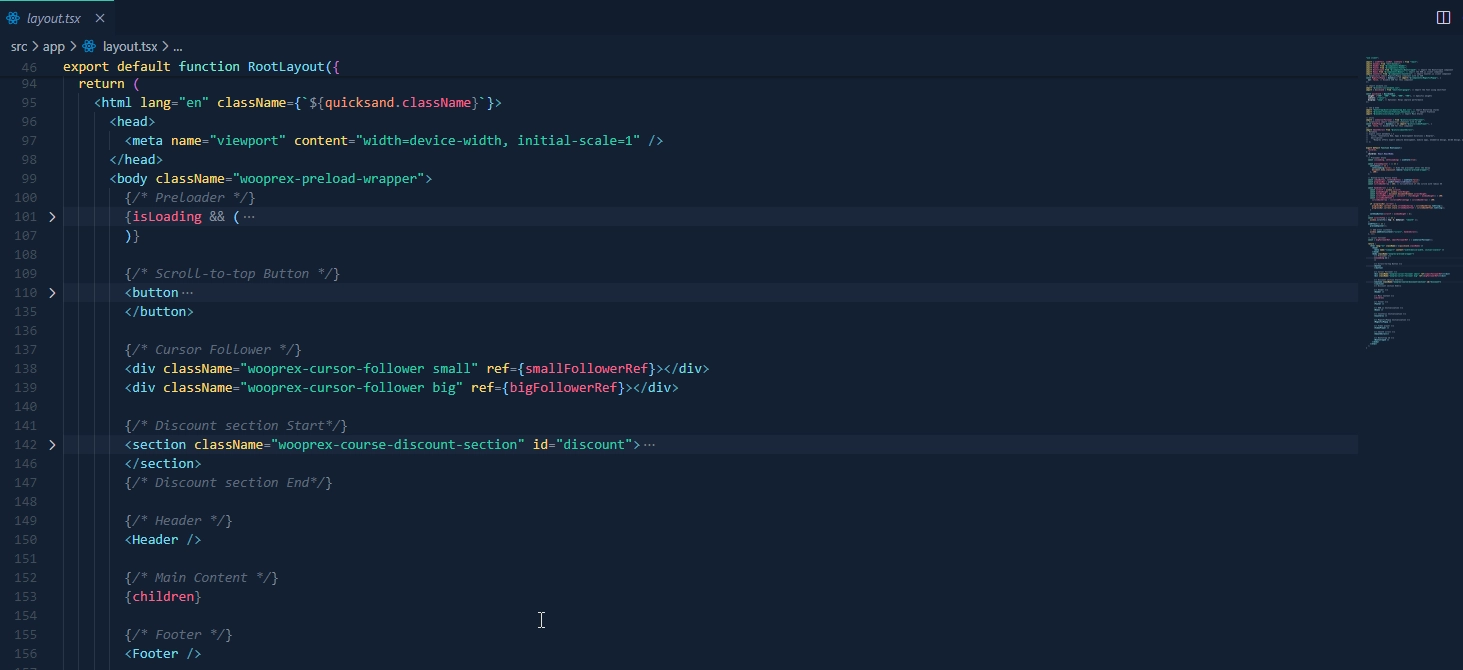
Task: Expand the collapsed isLoading block at line 101
Action: pyautogui.click(x=52, y=216)
